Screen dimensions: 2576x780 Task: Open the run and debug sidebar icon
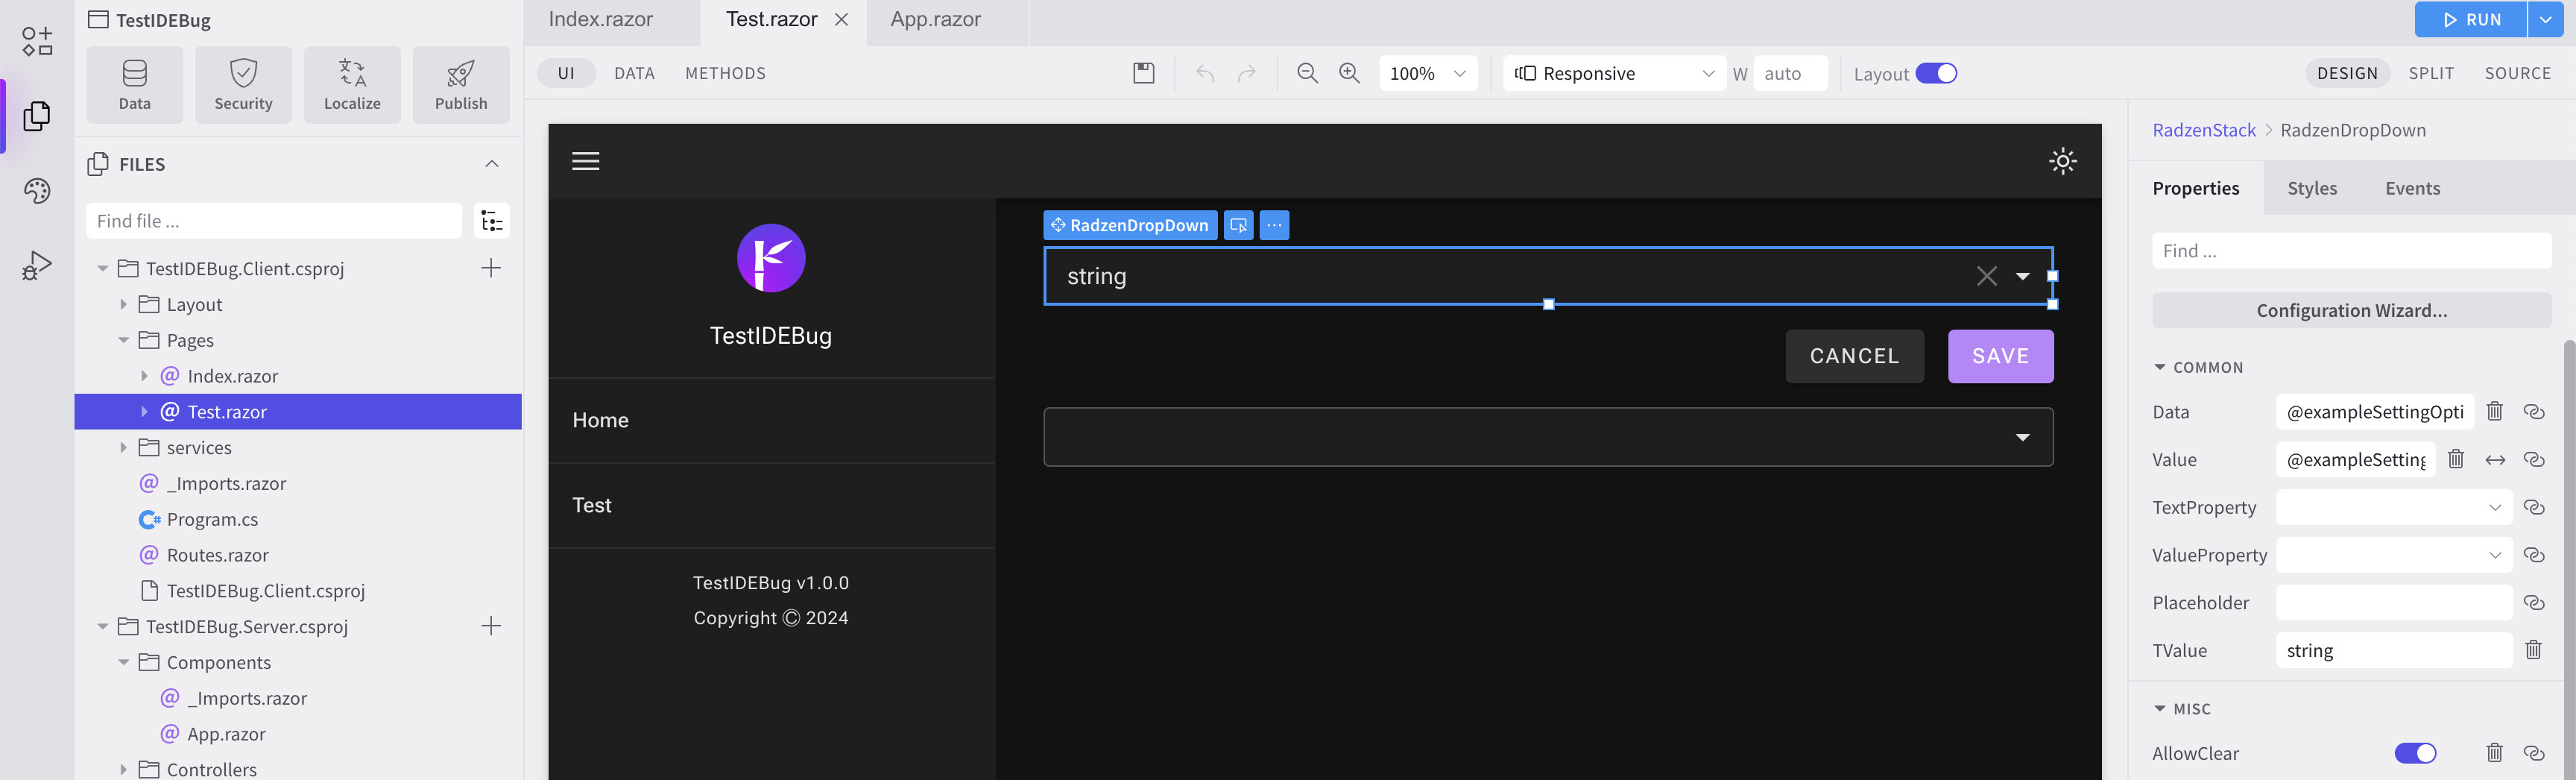[37, 266]
